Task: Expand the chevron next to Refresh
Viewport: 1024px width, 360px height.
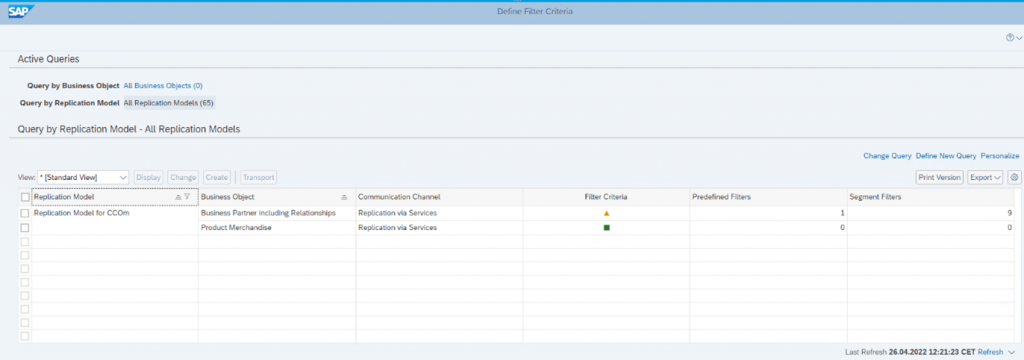Action: 1012,352
